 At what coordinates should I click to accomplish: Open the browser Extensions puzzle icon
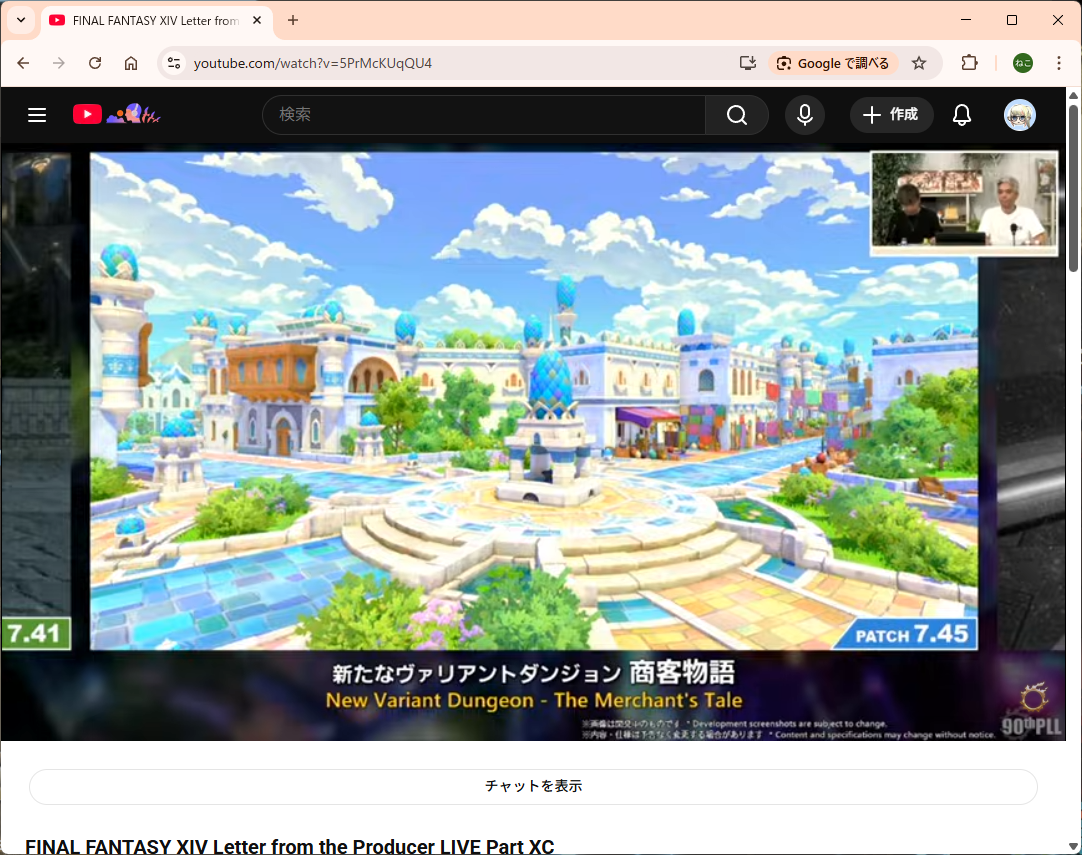[x=969, y=63]
